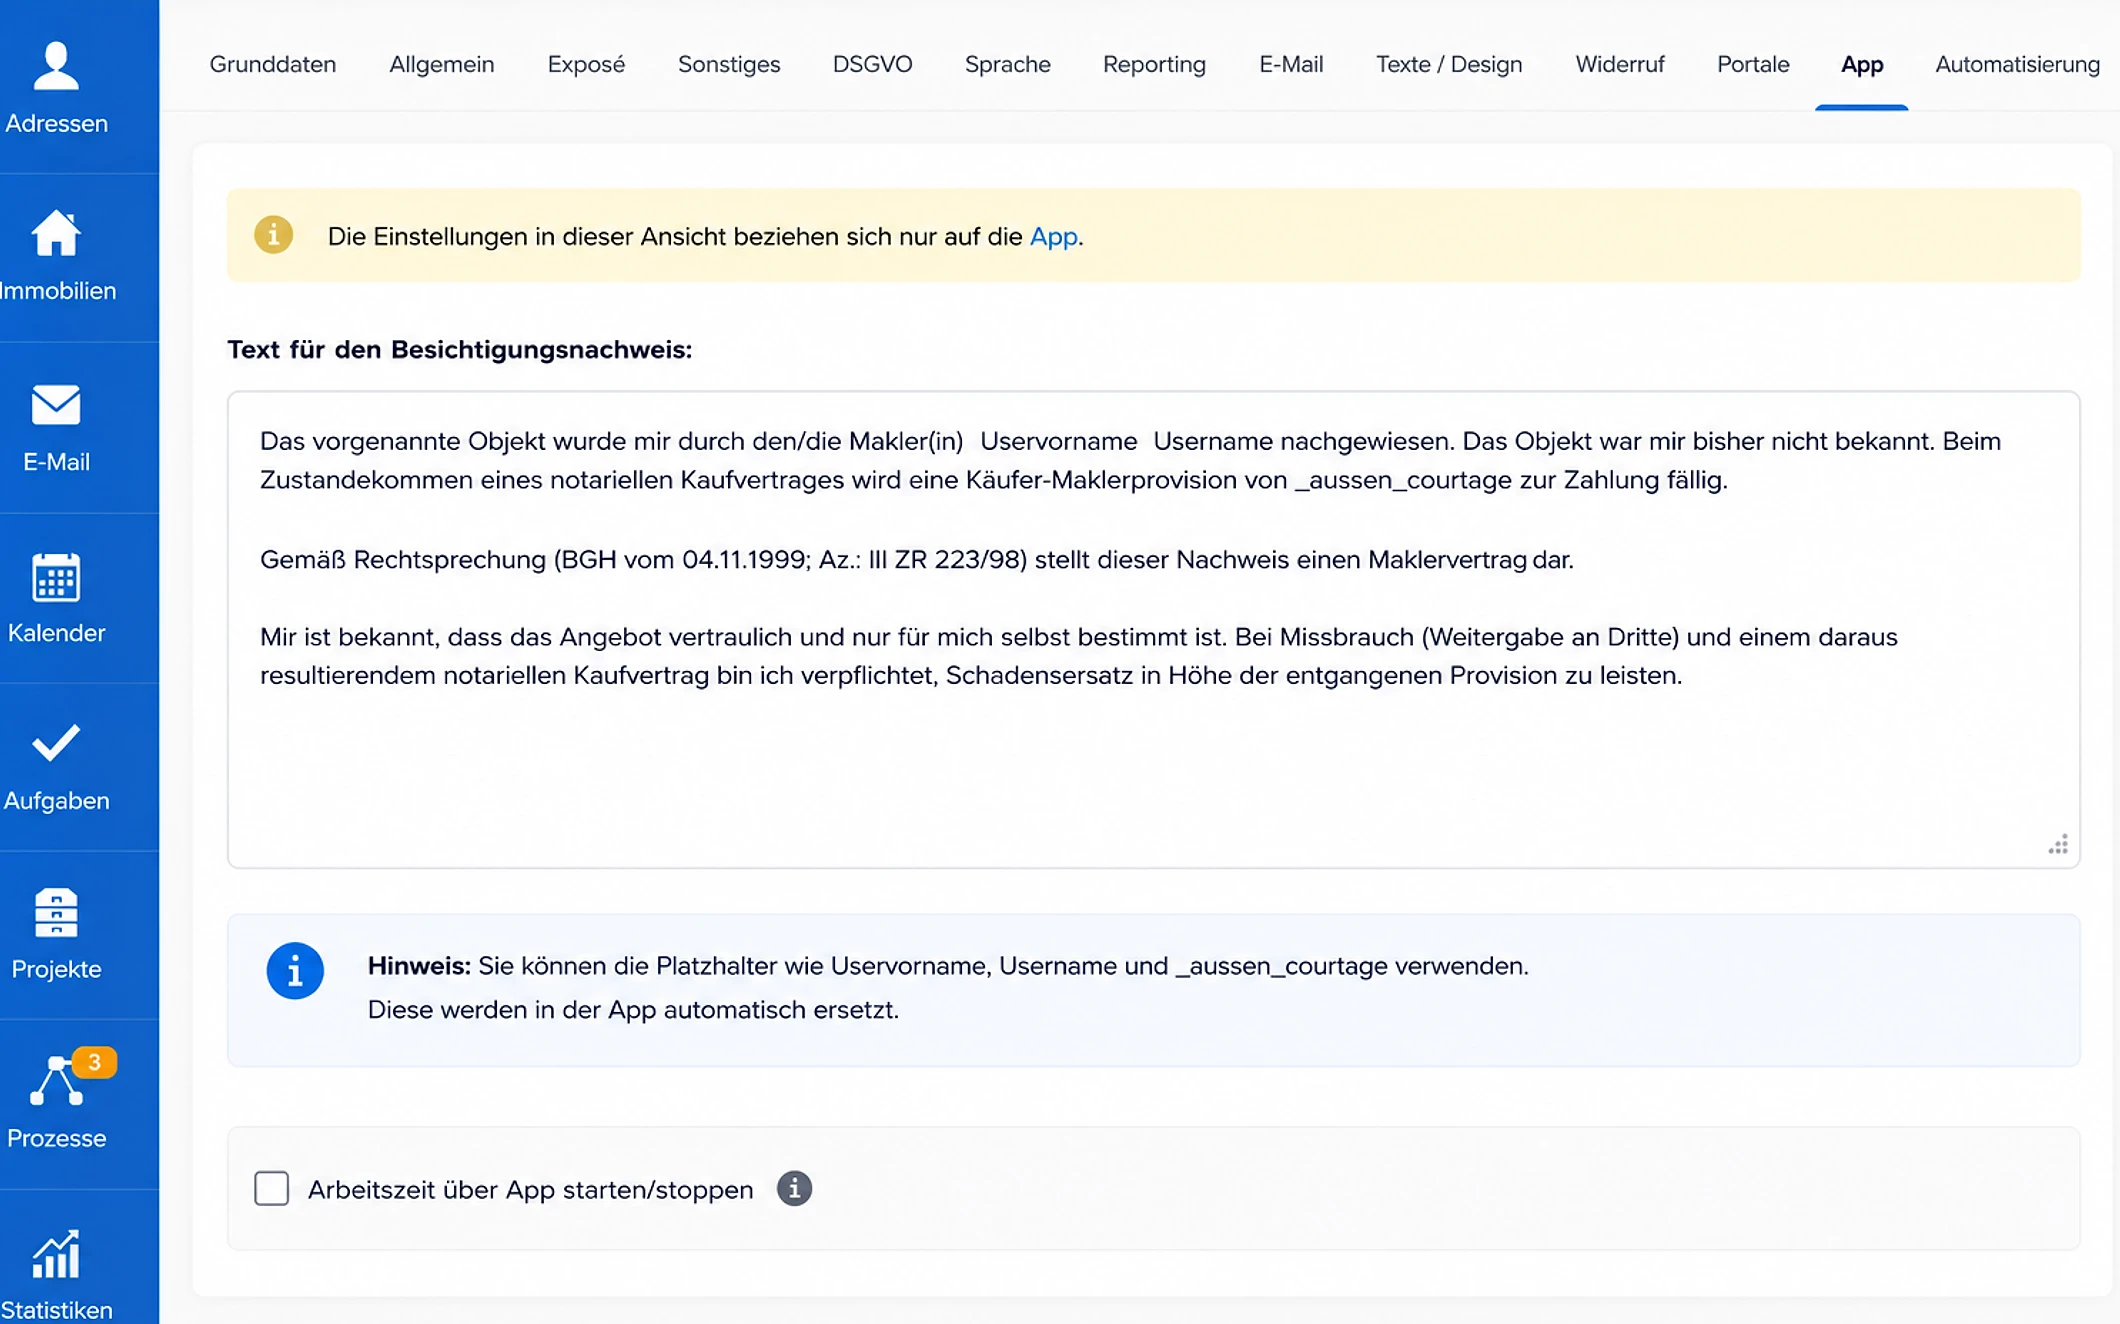The image size is (2120, 1324).
Task: Switch to the Allgemein tab
Action: tap(442, 64)
